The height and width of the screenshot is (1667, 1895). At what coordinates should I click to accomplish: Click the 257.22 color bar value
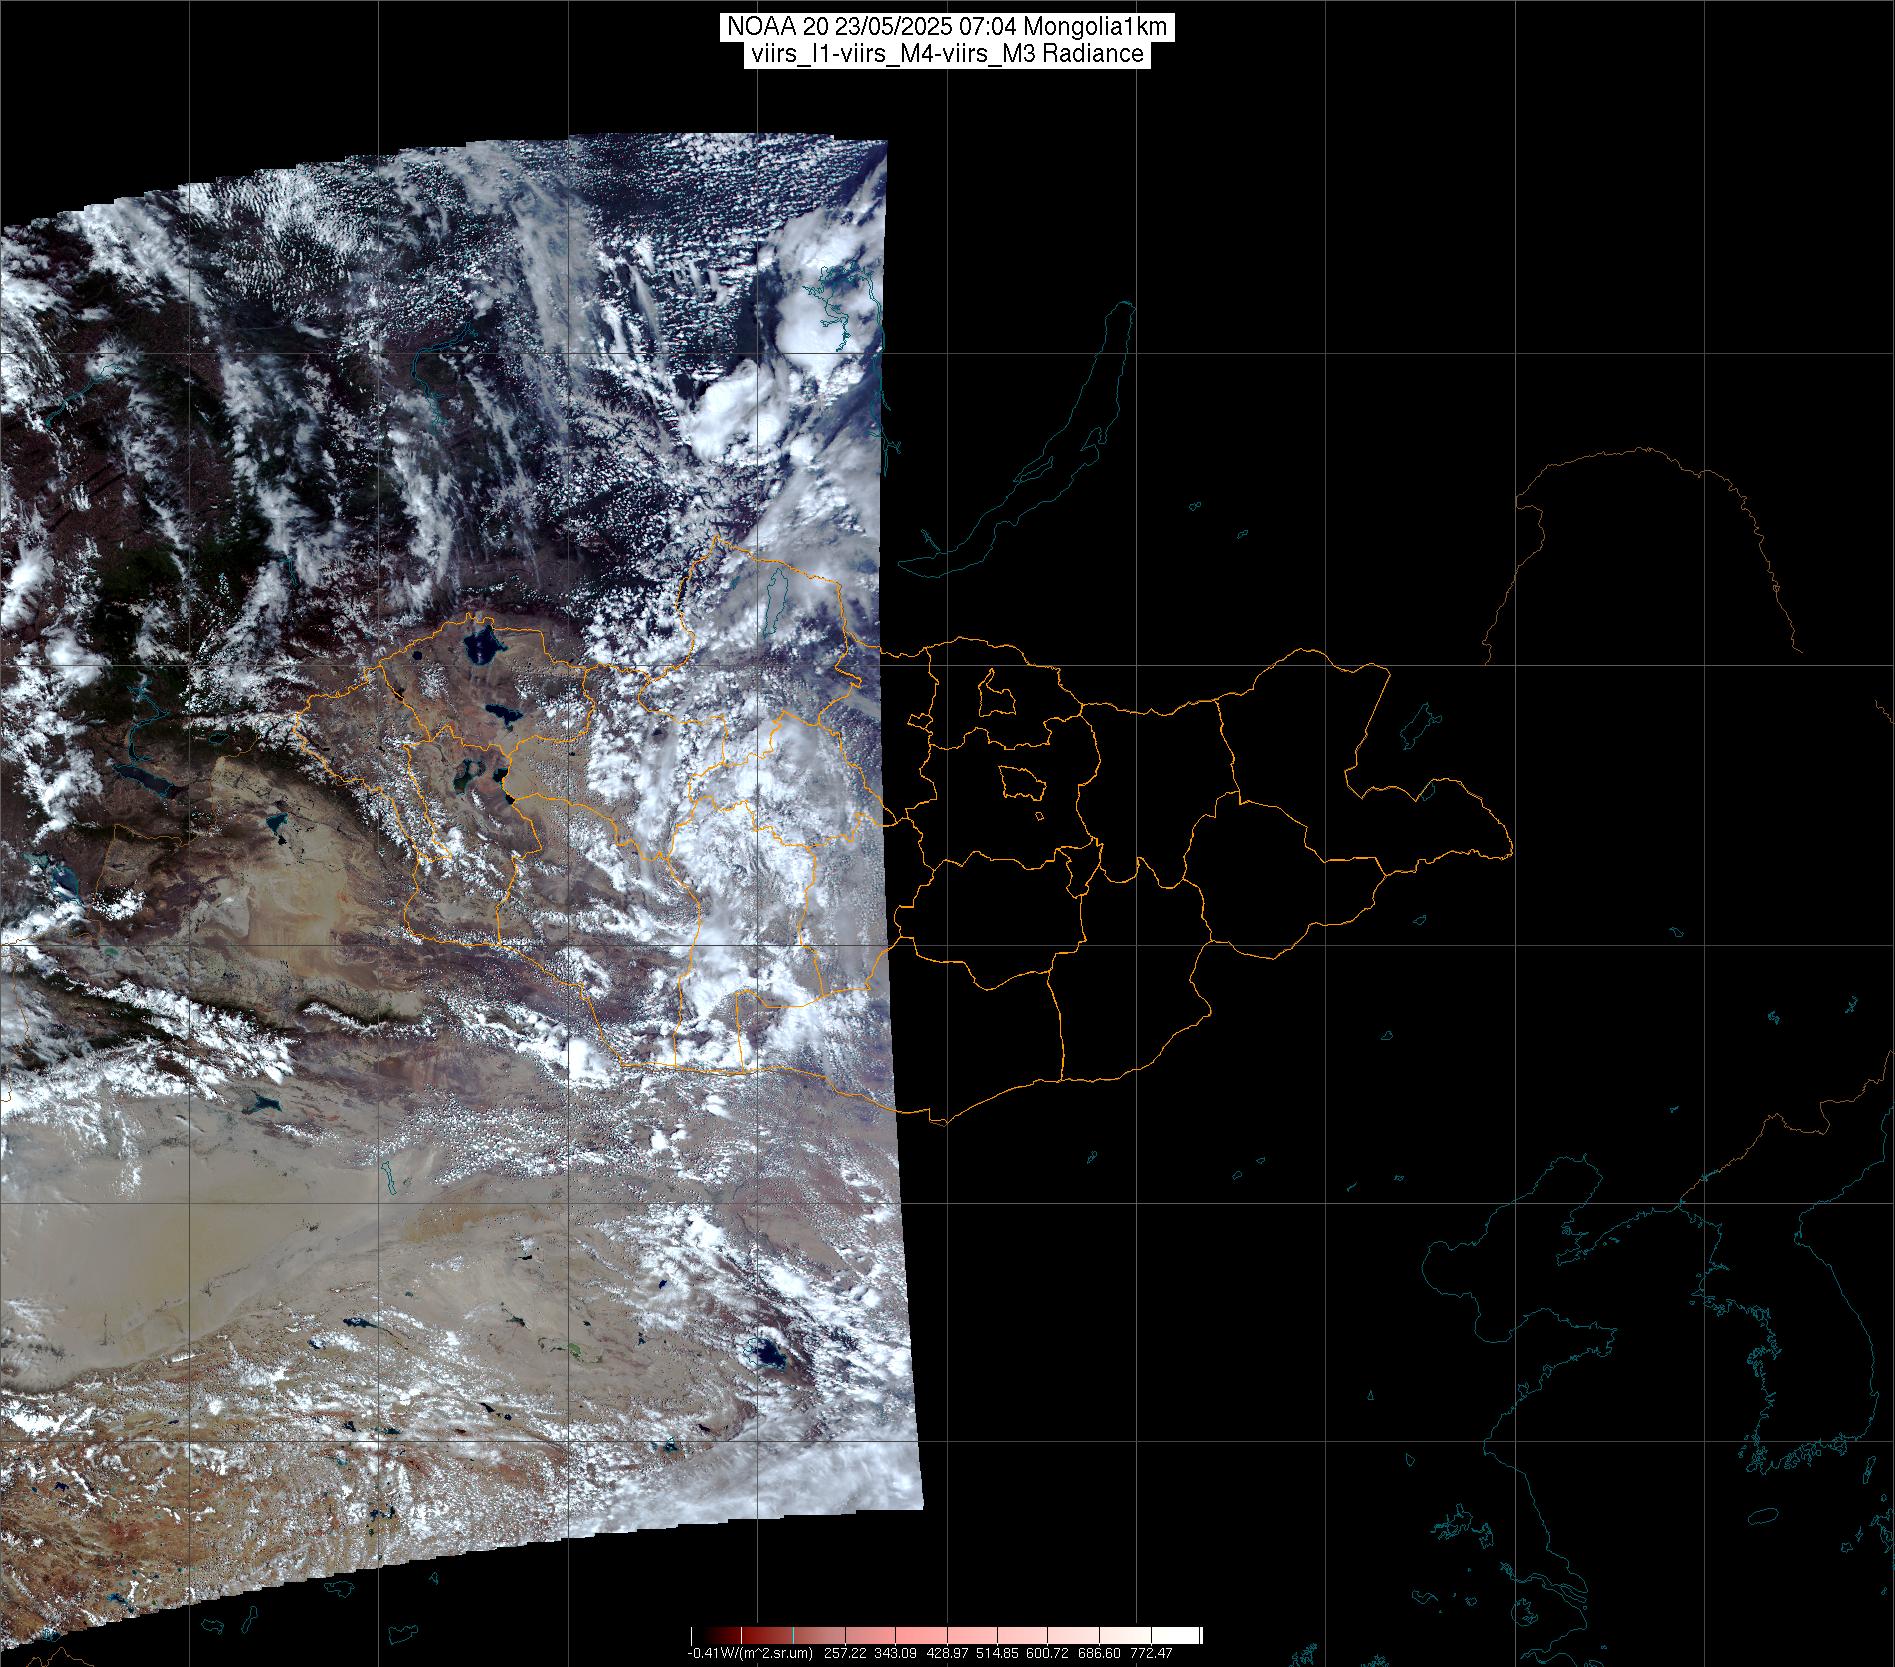coord(843,1653)
